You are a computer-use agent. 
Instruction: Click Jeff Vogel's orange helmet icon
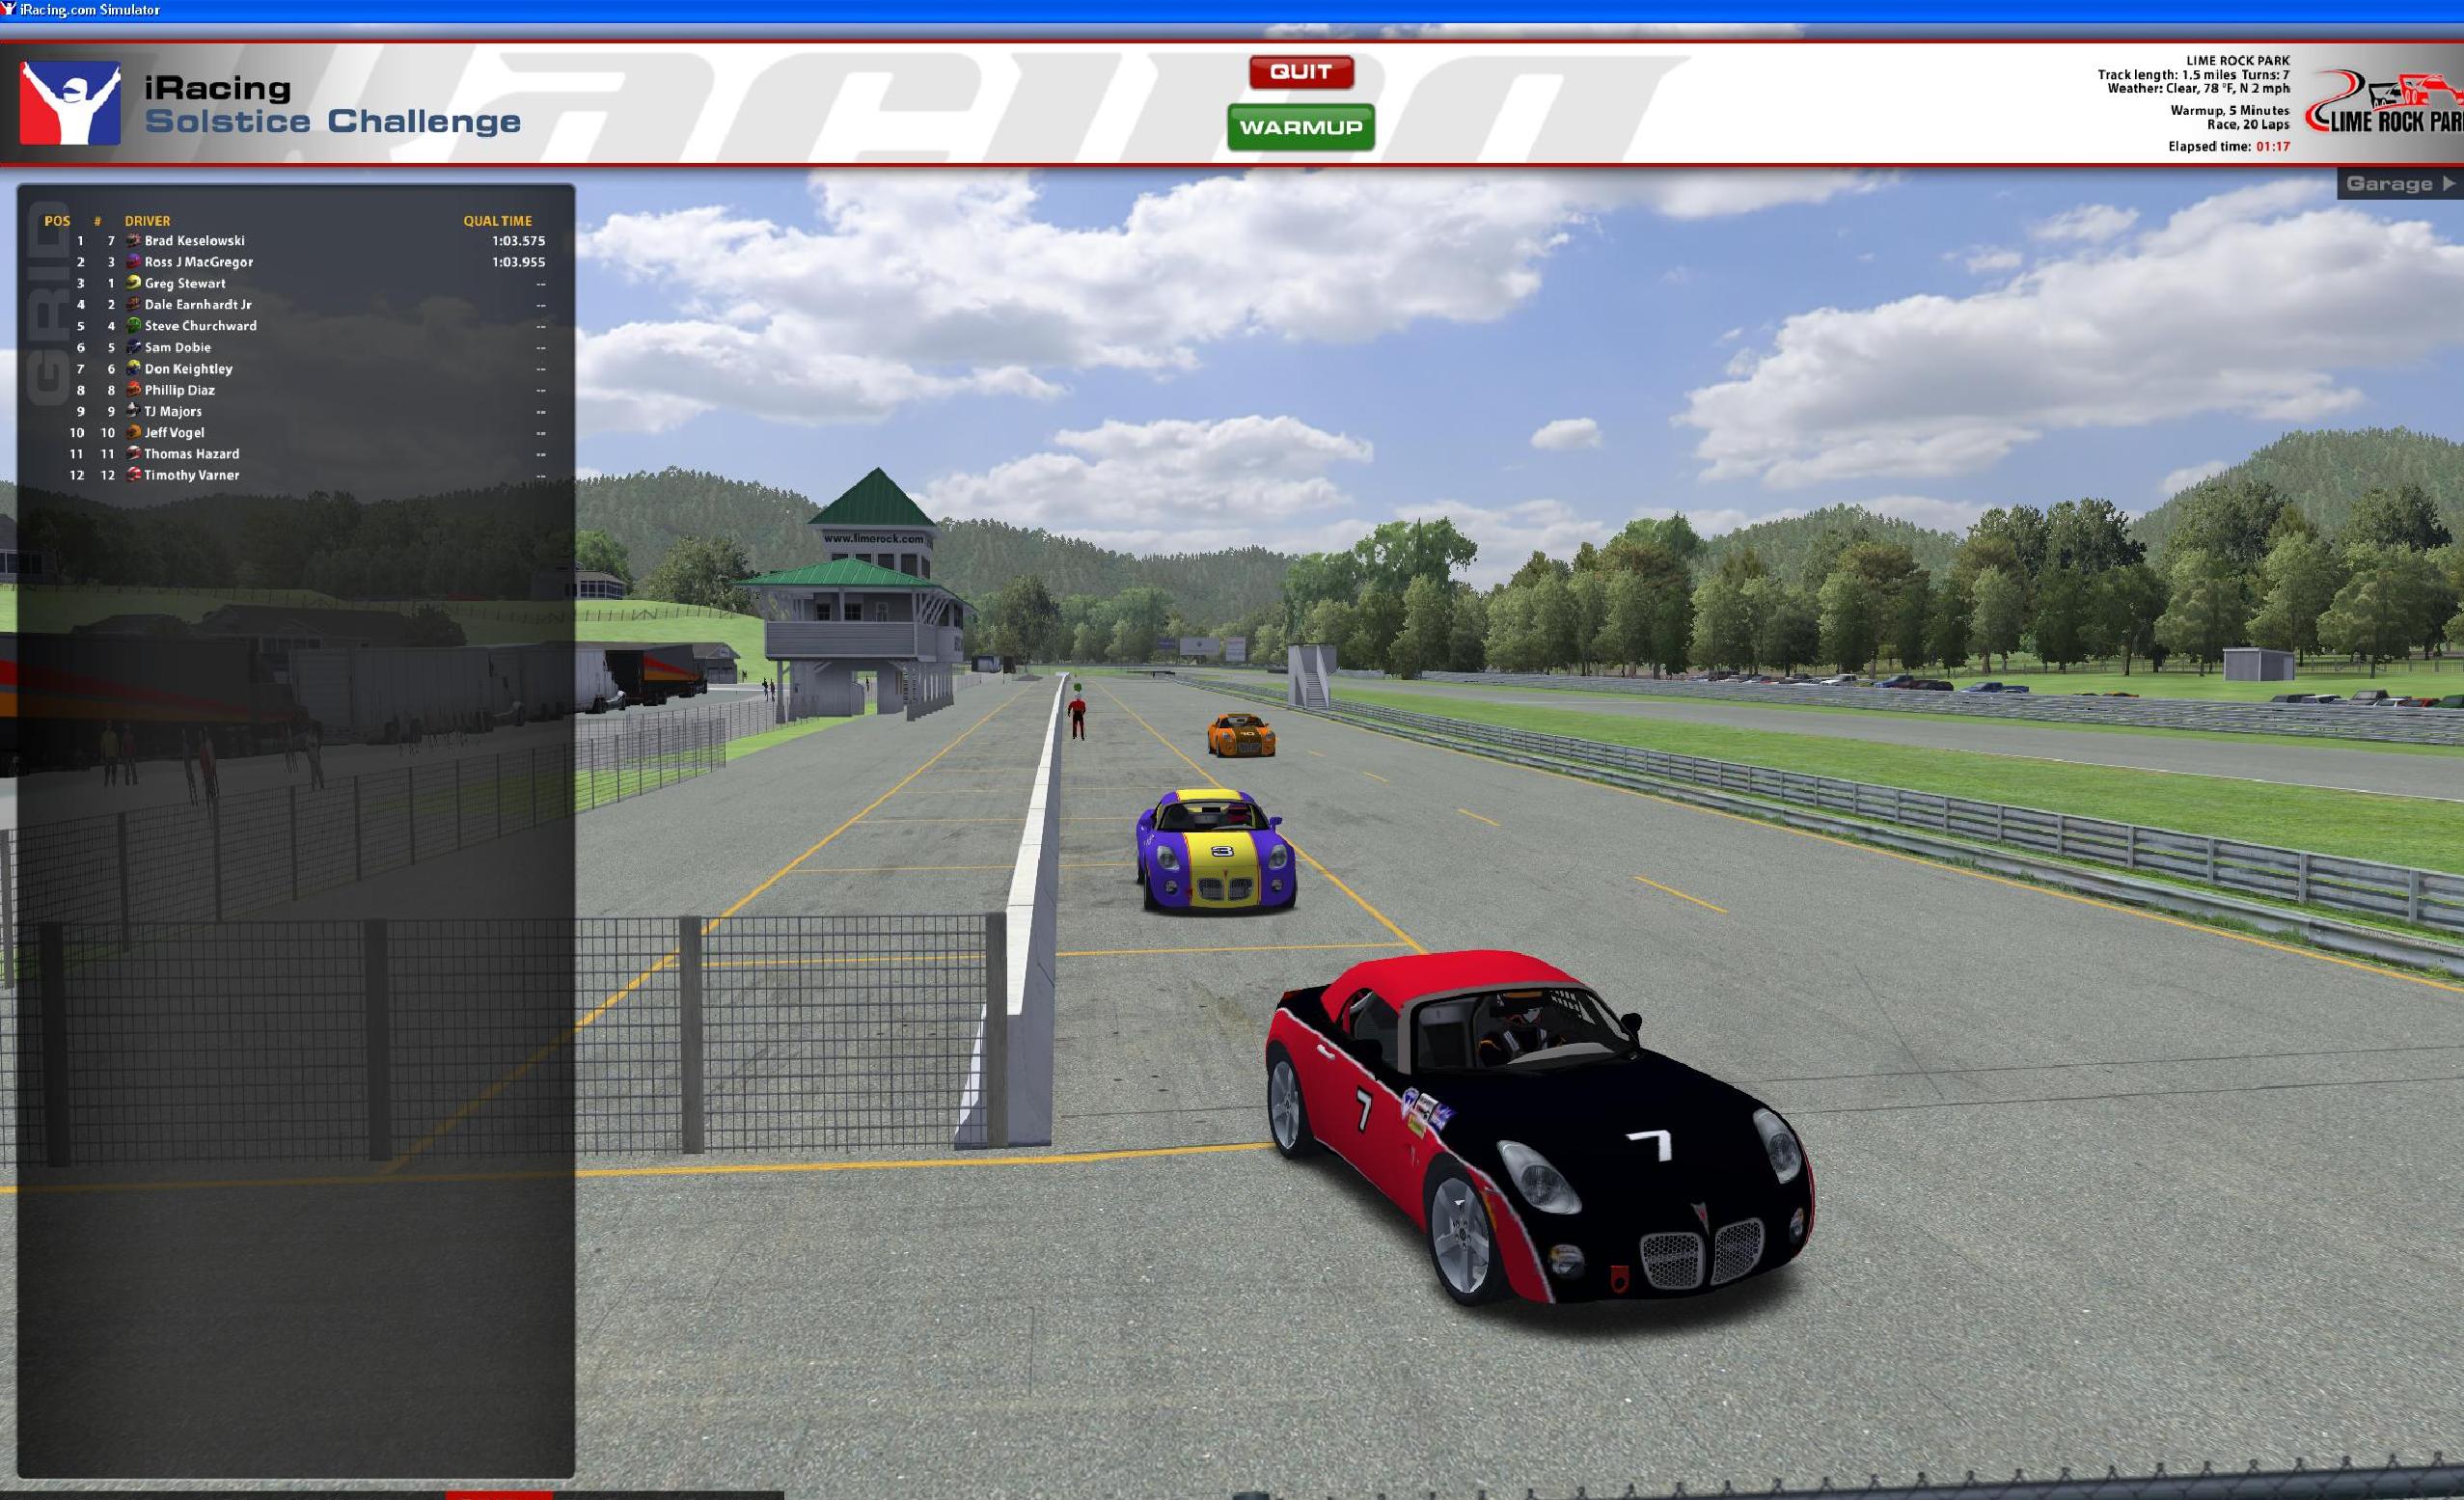point(133,433)
